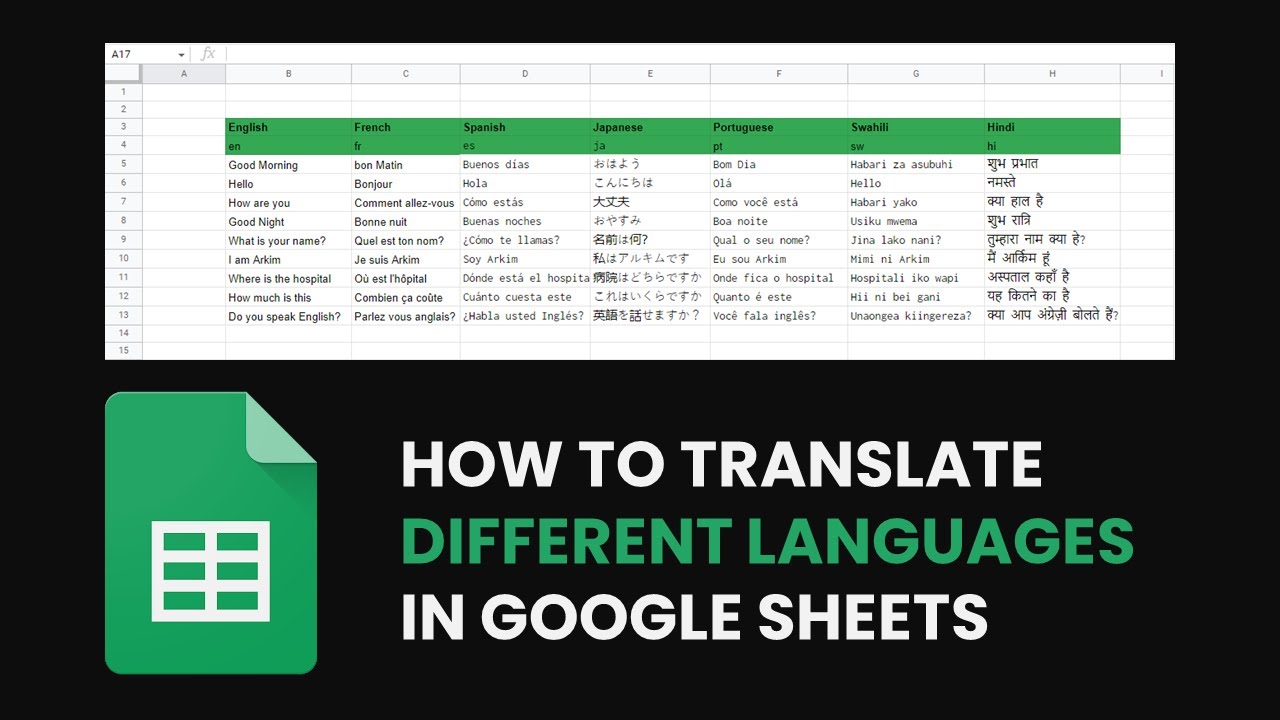Select the "Usiku mwema" cell
Screen dimensions: 1280x720
coord(916,222)
